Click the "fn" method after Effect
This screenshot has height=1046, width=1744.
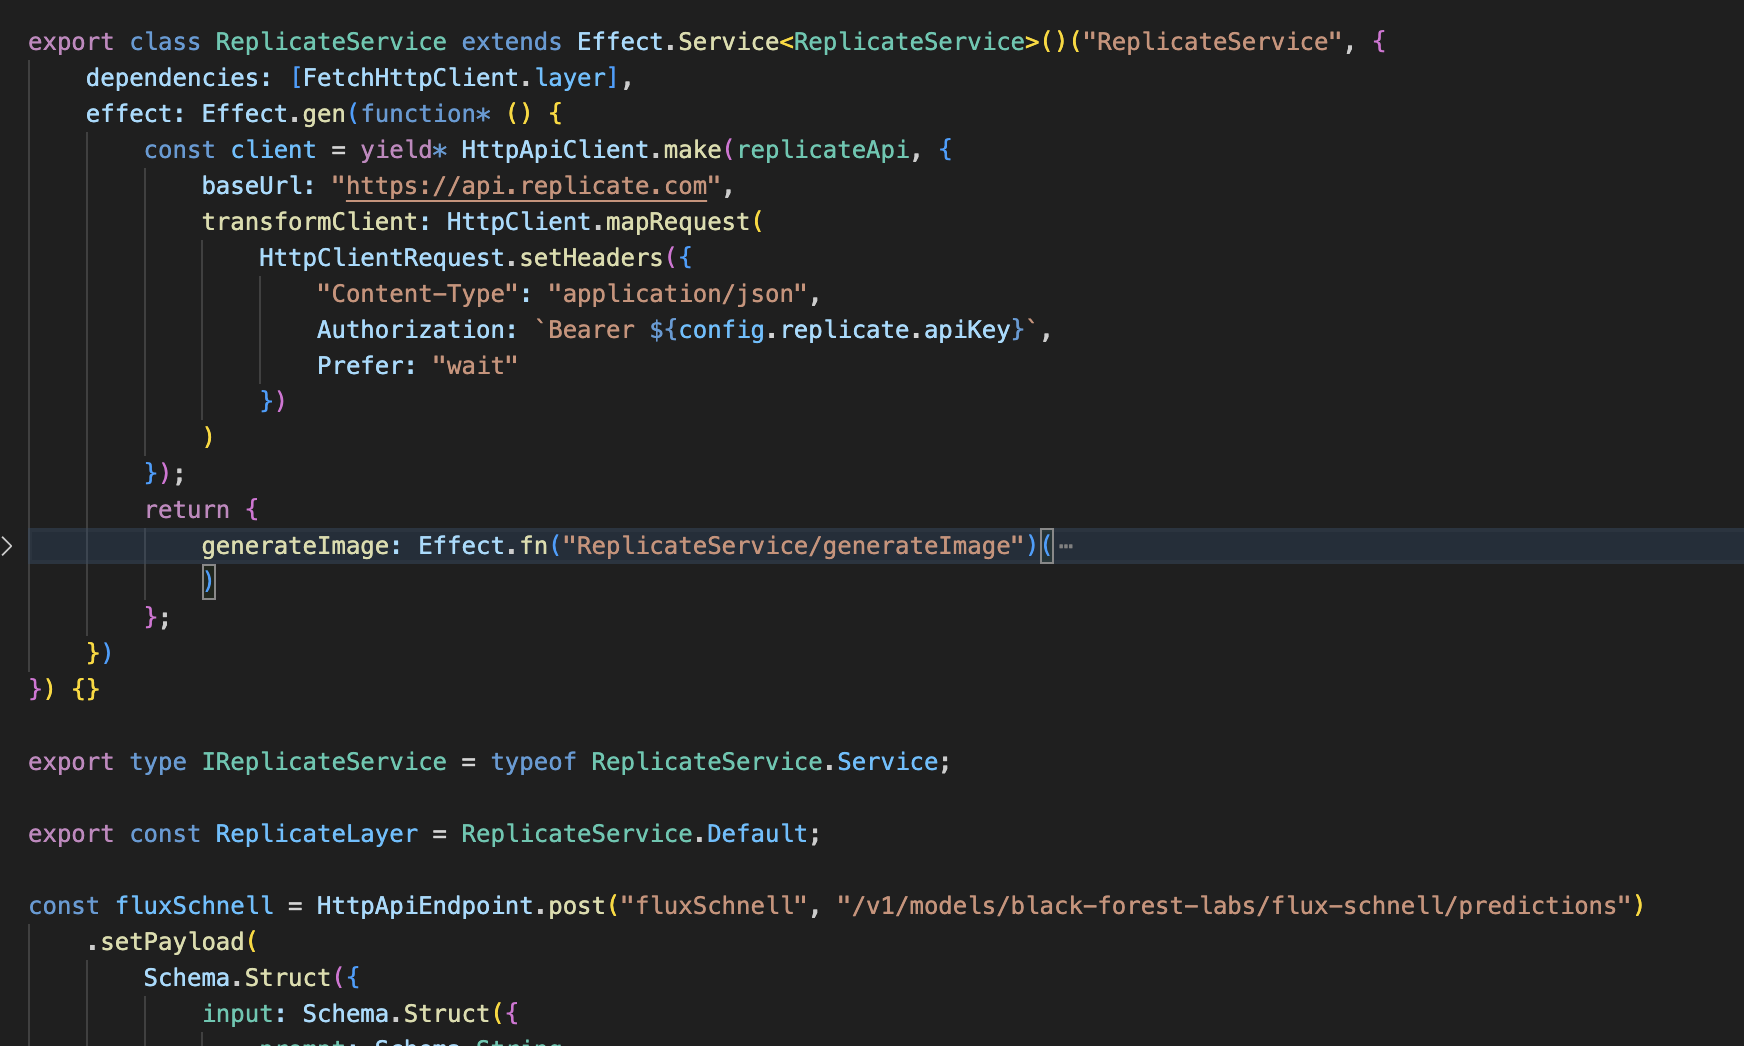click(x=533, y=546)
